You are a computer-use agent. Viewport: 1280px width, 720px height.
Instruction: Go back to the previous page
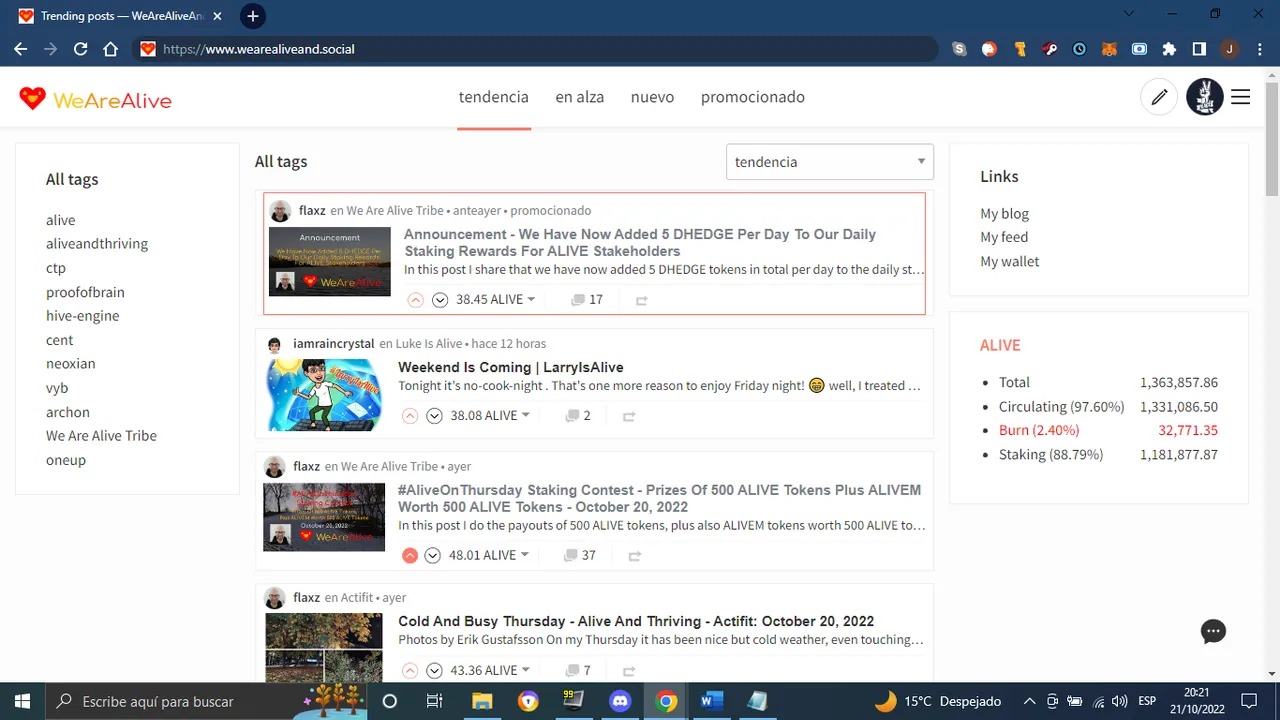21,49
